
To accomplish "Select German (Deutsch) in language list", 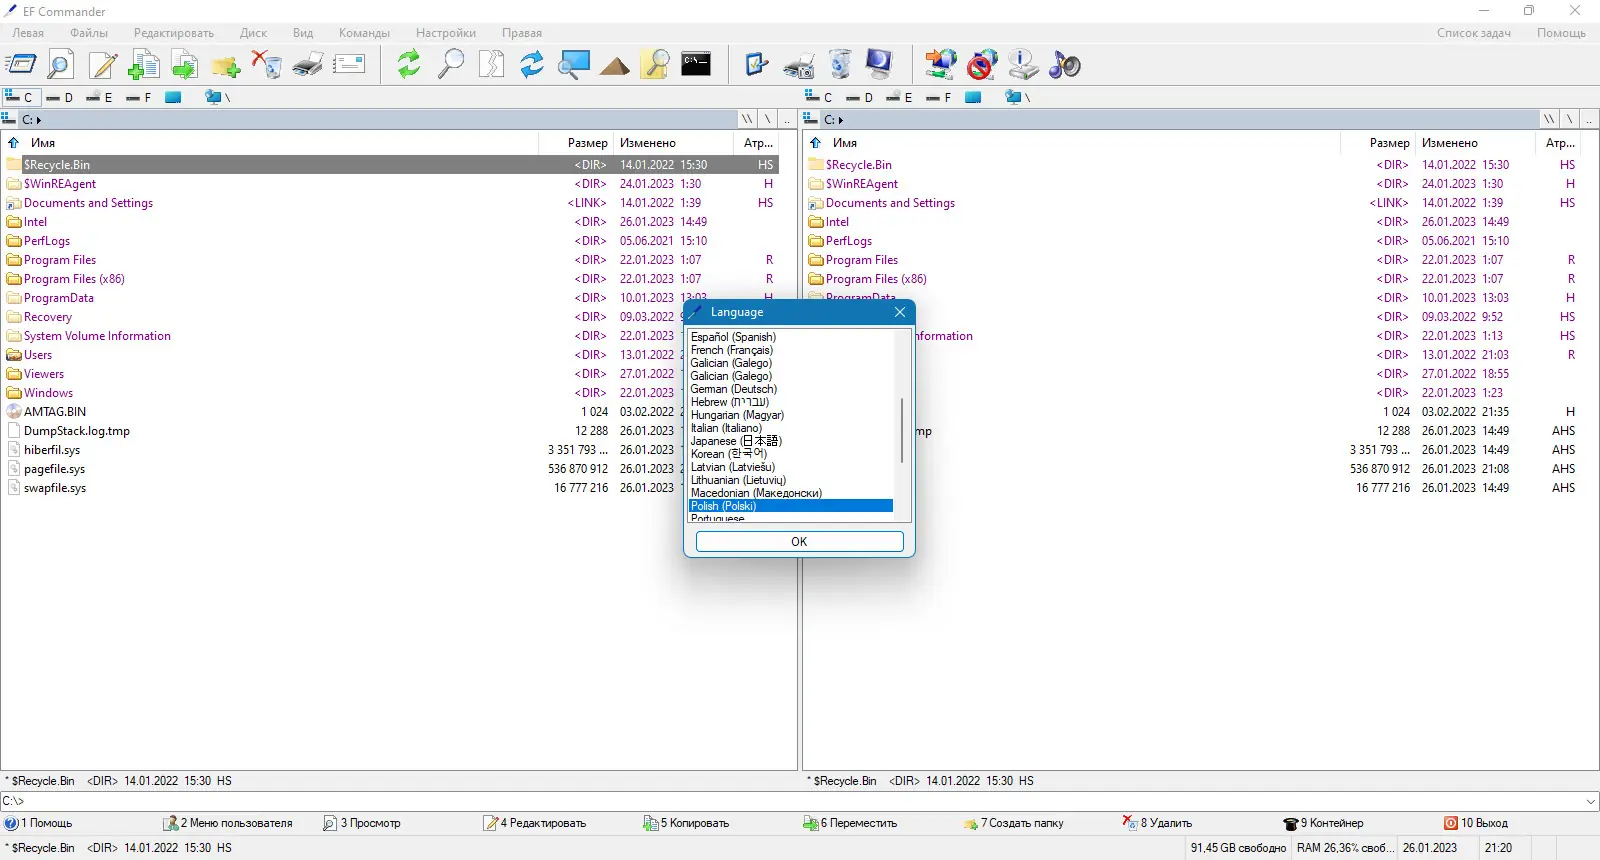I will point(734,389).
